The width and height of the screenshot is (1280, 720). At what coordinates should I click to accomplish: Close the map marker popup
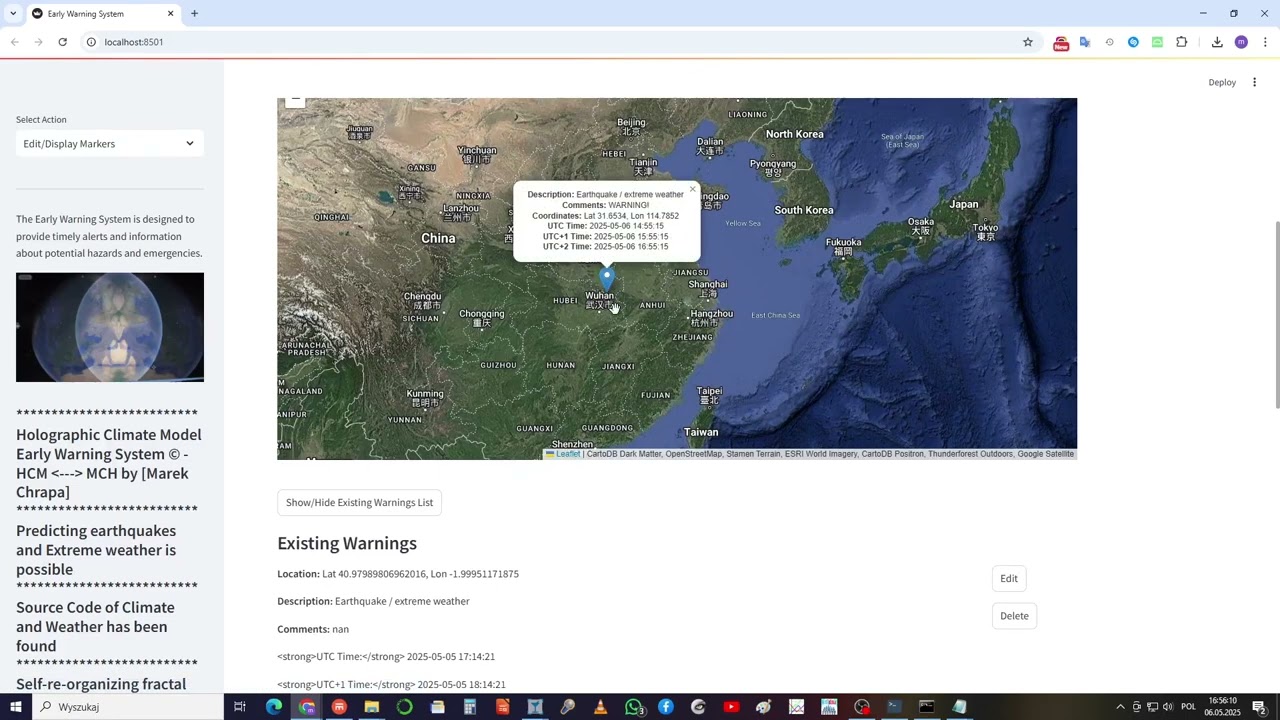point(692,189)
